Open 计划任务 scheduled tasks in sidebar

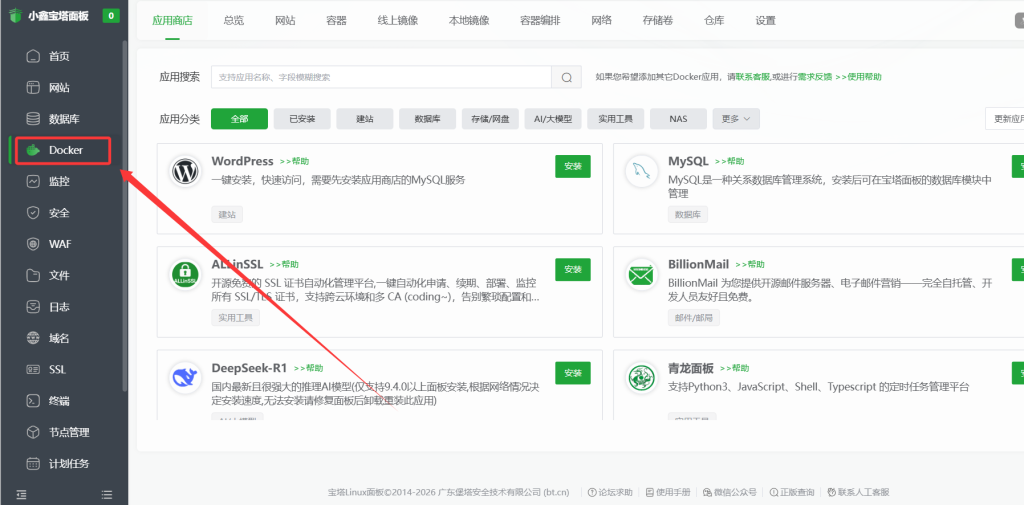coord(68,463)
